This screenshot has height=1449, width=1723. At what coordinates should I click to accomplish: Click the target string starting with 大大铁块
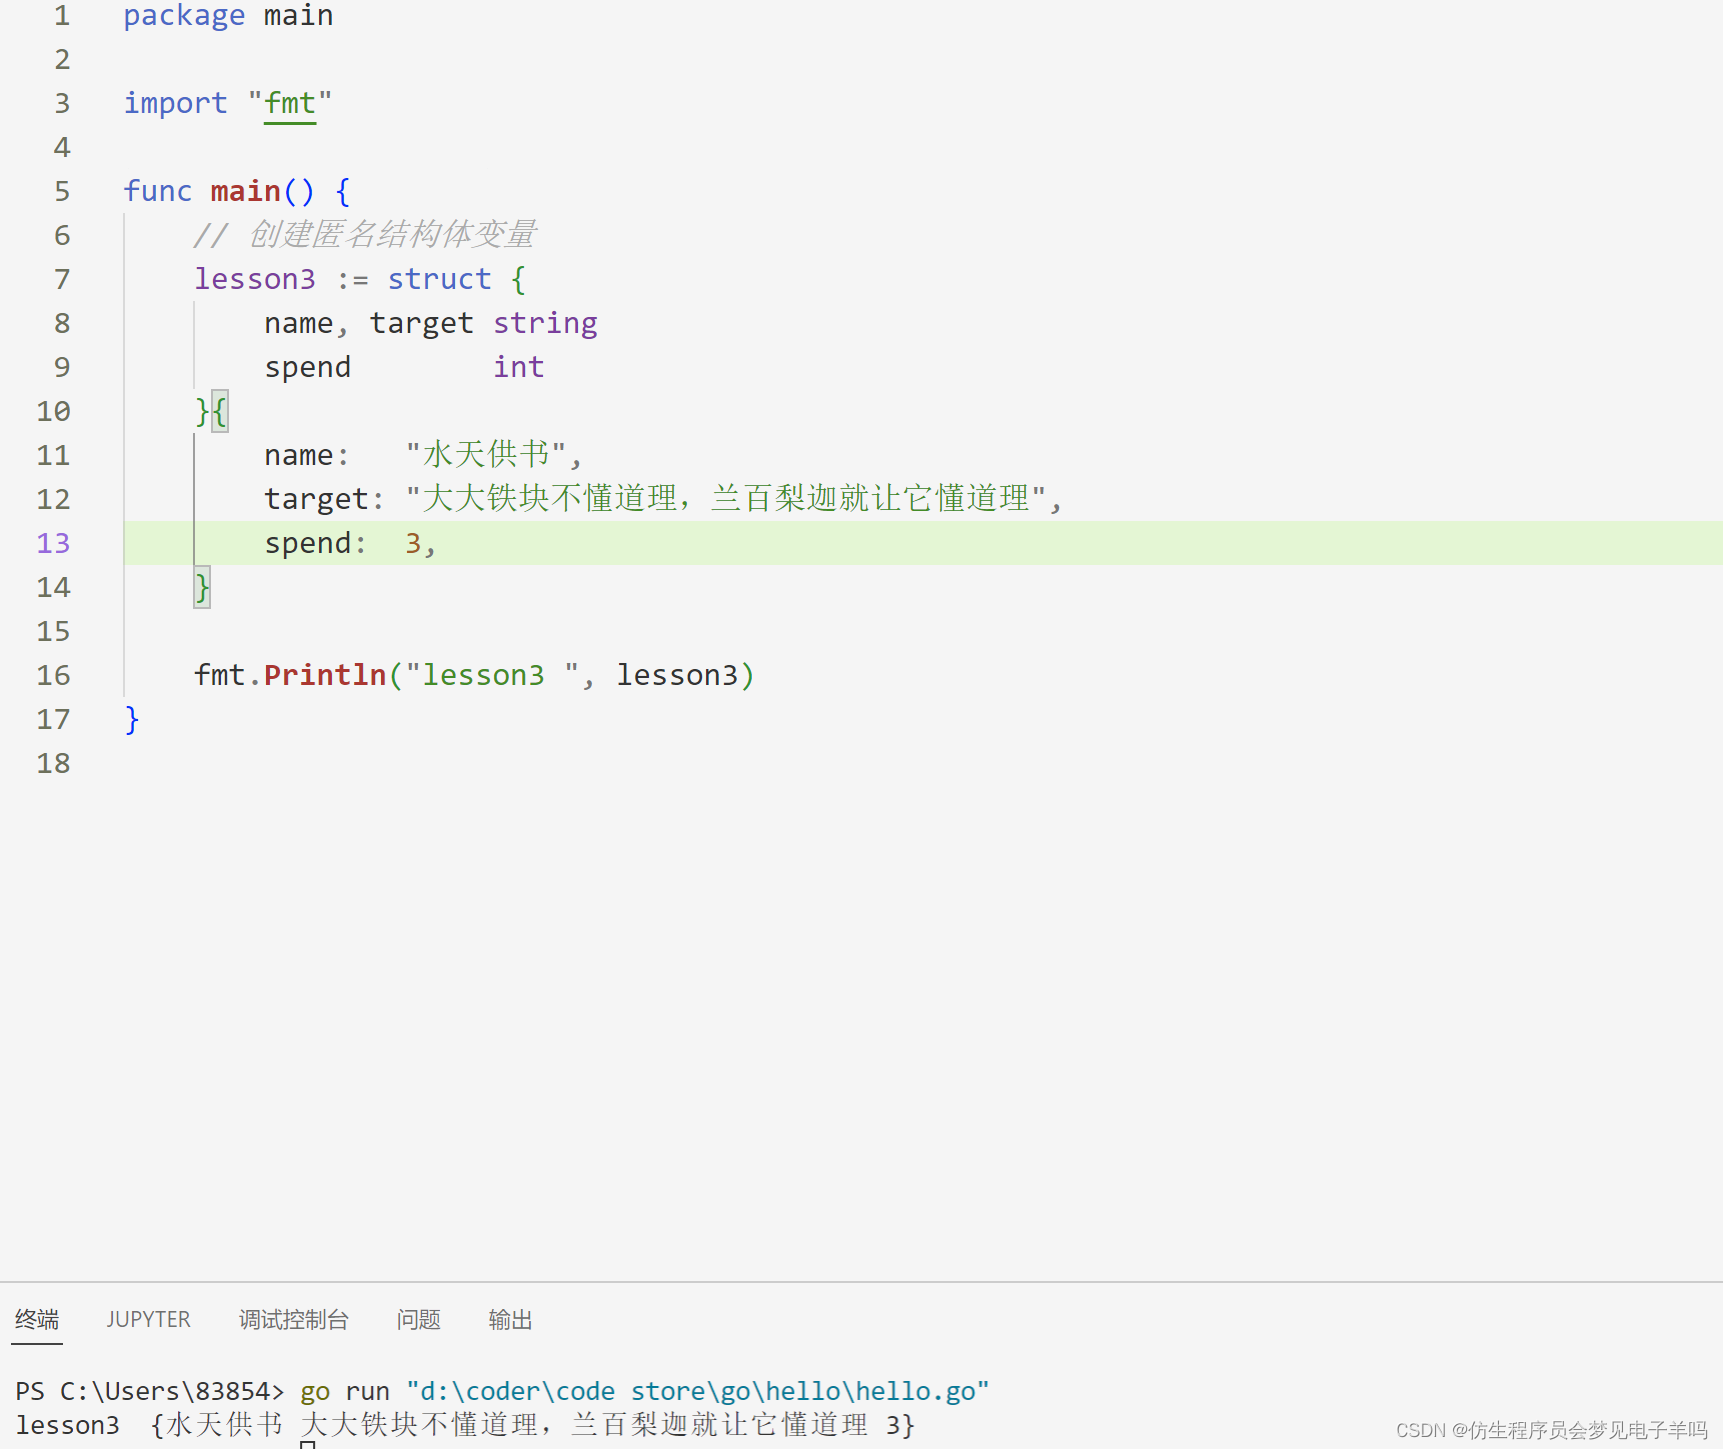tap(726, 499)
